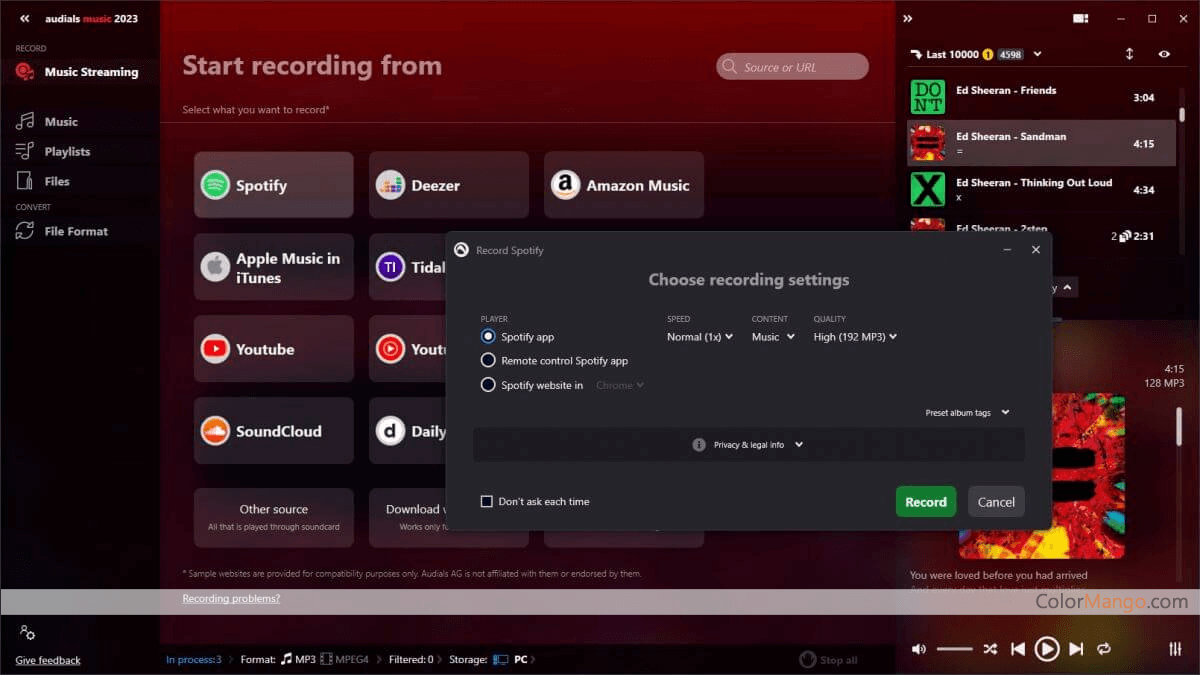Choose the Deezer source tile

coord(448,185)
